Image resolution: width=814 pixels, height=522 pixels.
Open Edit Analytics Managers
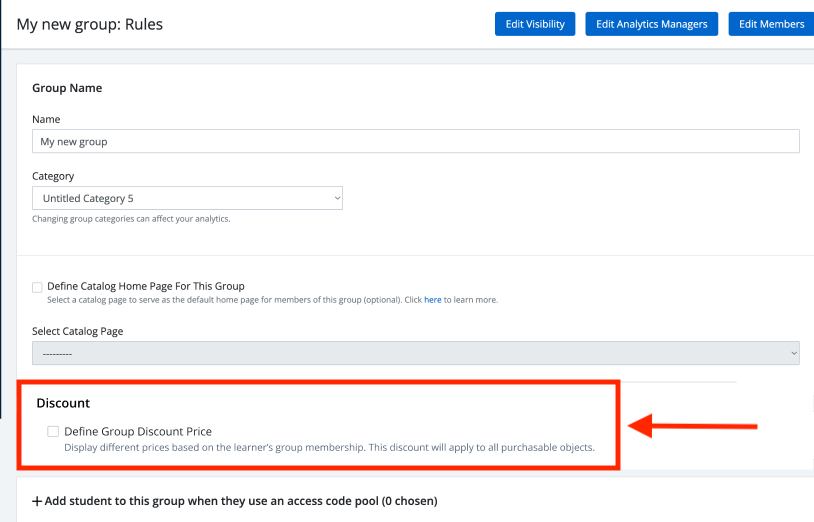click(x=652, y=24)
